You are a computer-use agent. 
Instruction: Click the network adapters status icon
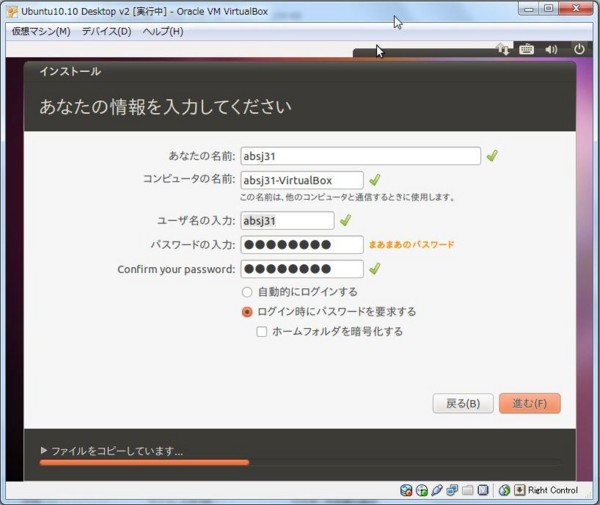pos(452,490)
